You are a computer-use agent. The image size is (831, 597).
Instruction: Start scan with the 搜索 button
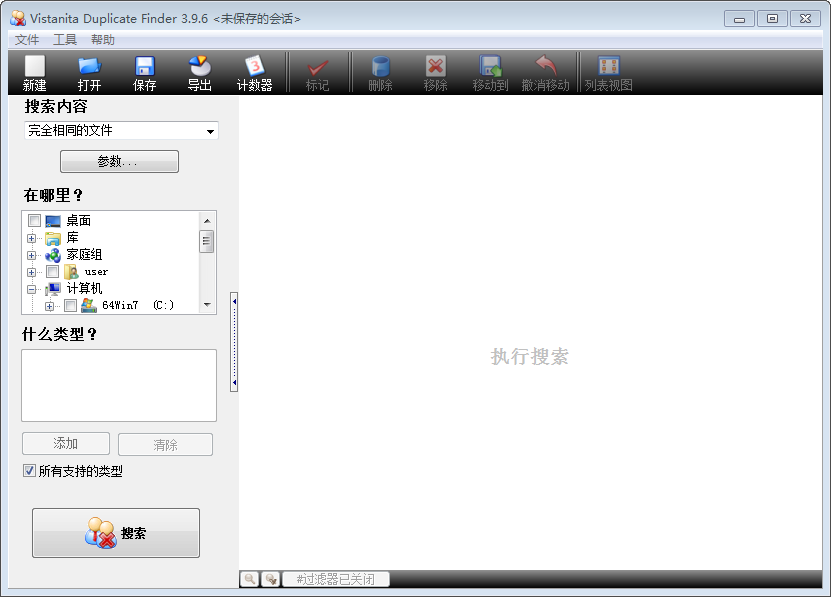click(x=116, y=533)
